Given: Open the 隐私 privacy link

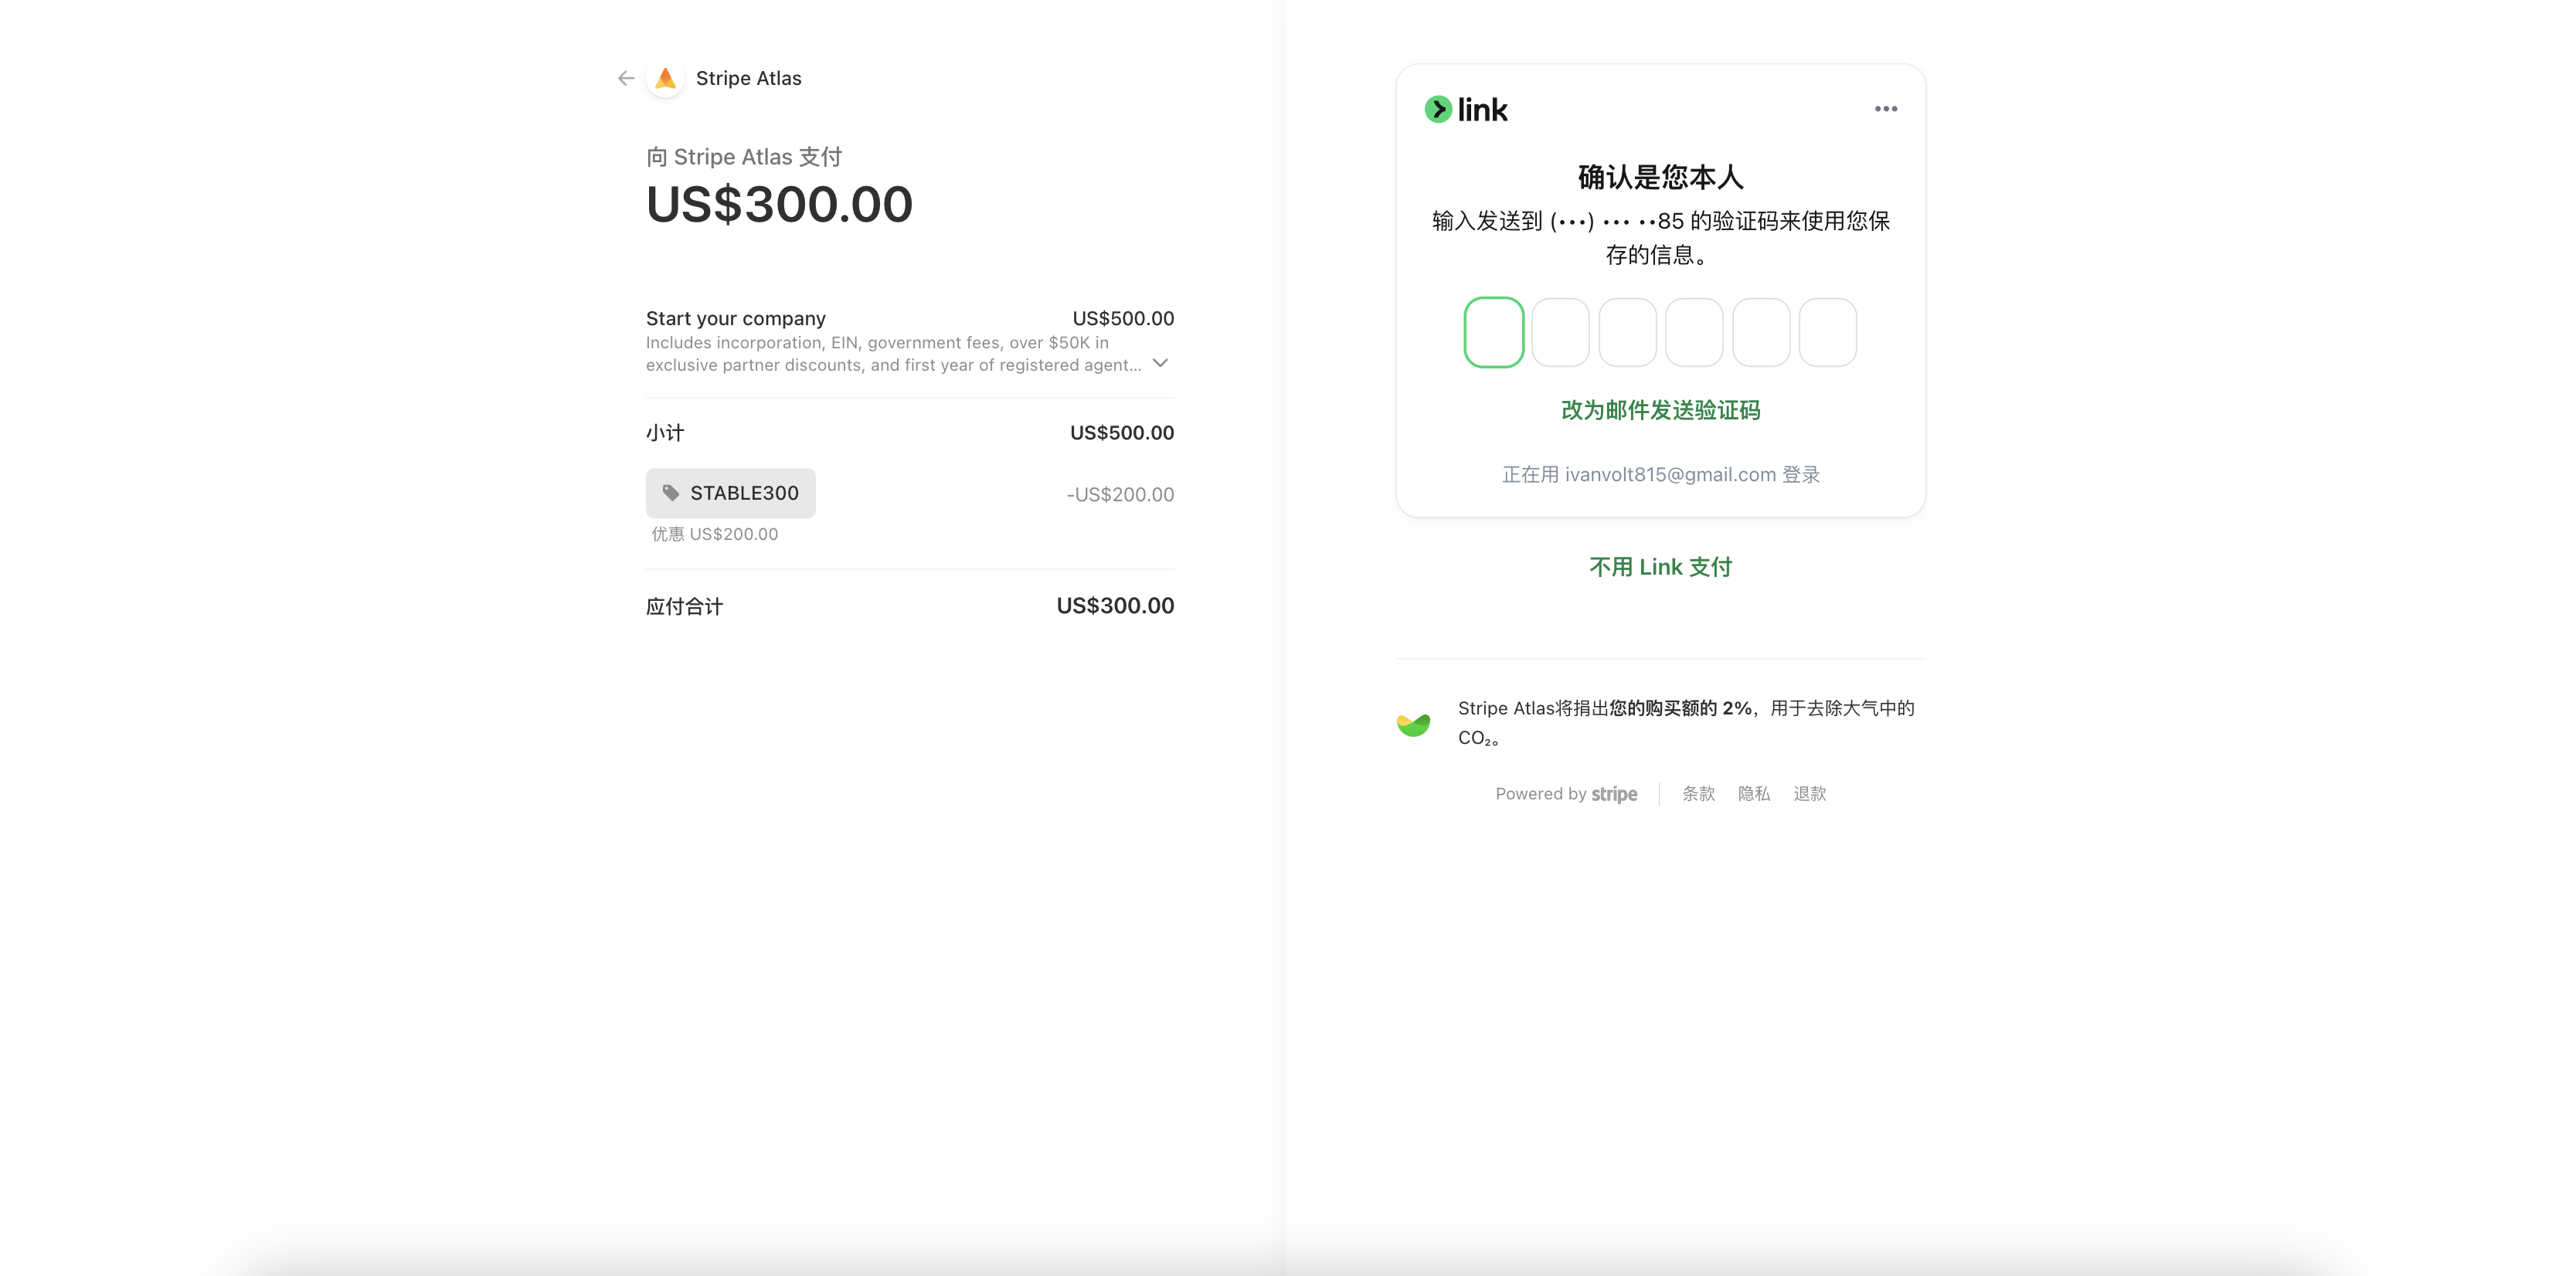Looking at the screenshot, I should (x=1754, y=794).
